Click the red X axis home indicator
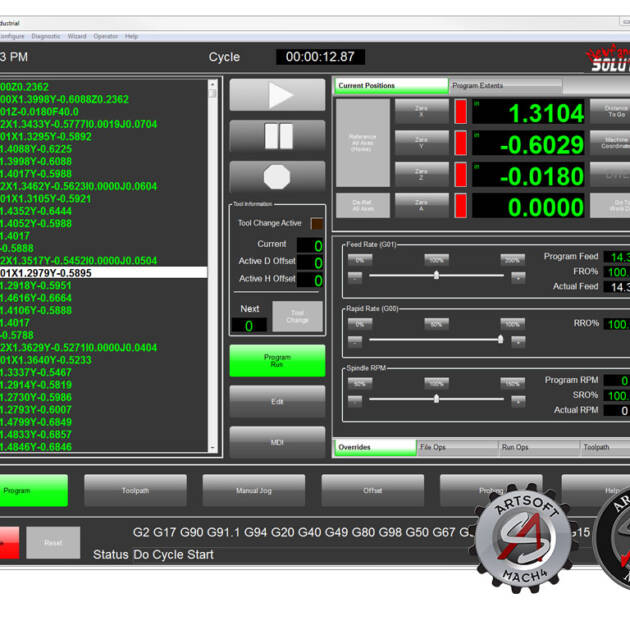The width and height of the screenshot is (630, 630). pos(461,112)
